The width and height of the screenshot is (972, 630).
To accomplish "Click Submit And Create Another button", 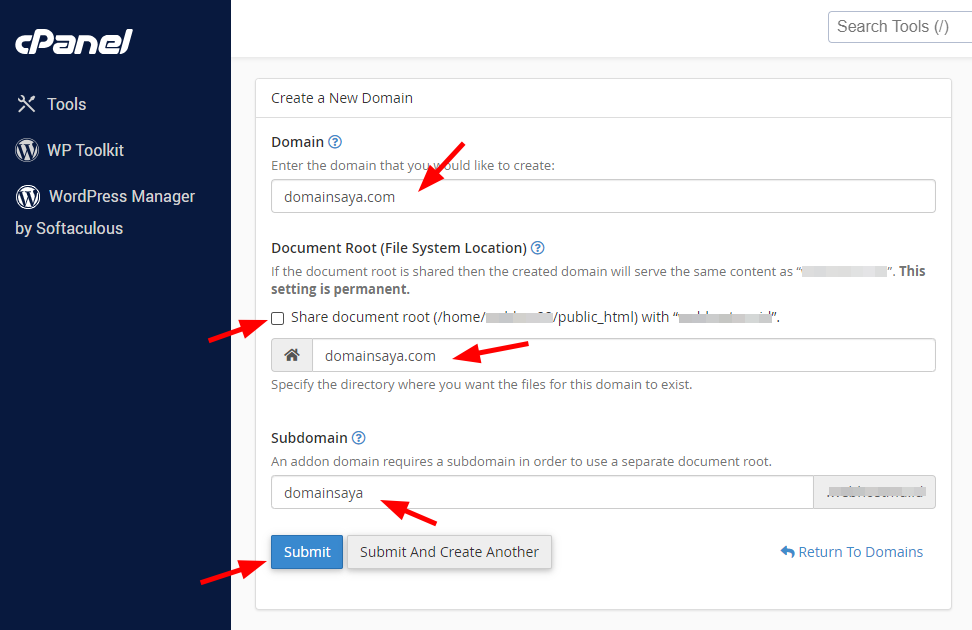I will pyautogui.click(x=449, y=552).
